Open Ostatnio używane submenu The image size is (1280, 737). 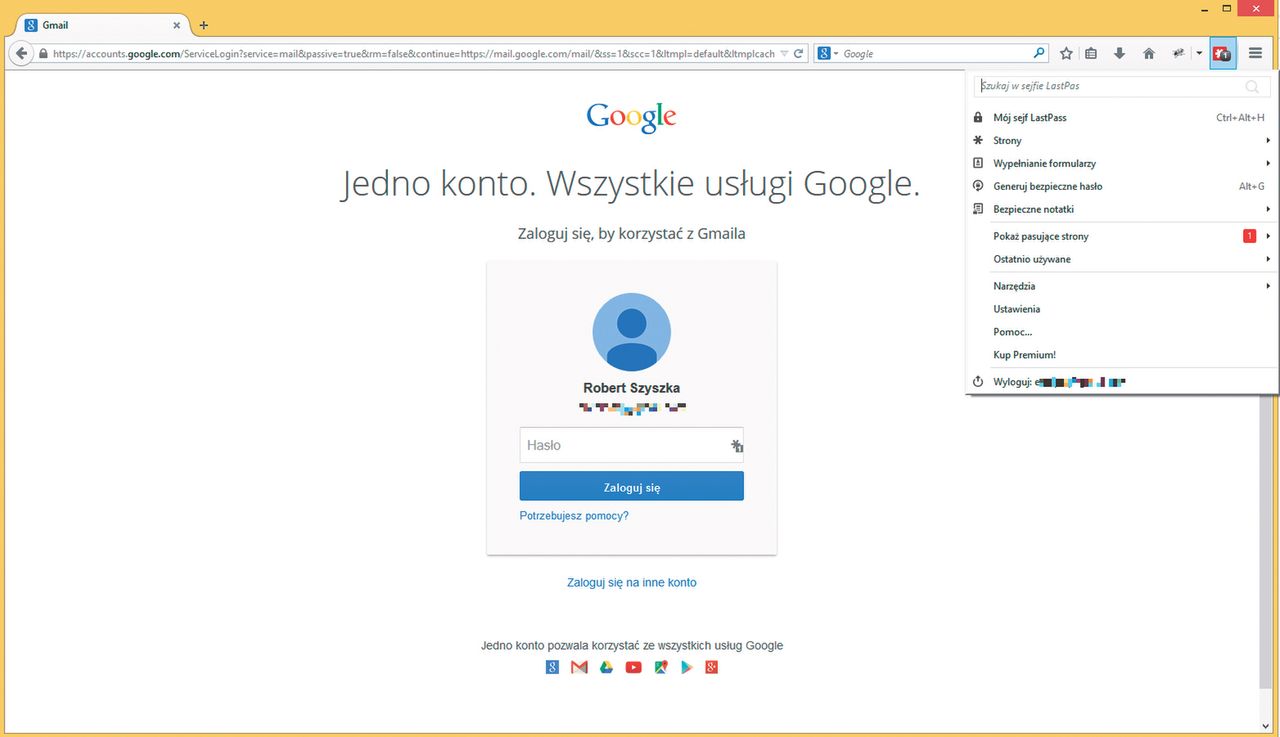tap(1121, 260)
